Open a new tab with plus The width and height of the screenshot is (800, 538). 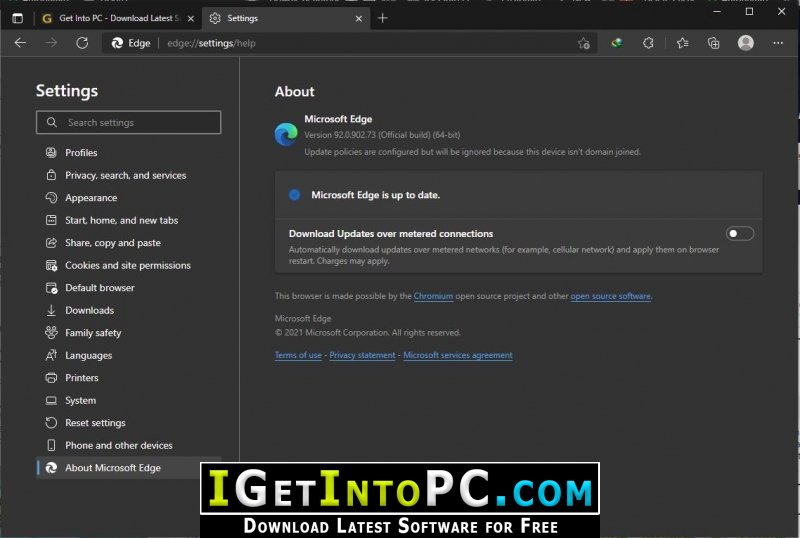(x=383, y=18)
